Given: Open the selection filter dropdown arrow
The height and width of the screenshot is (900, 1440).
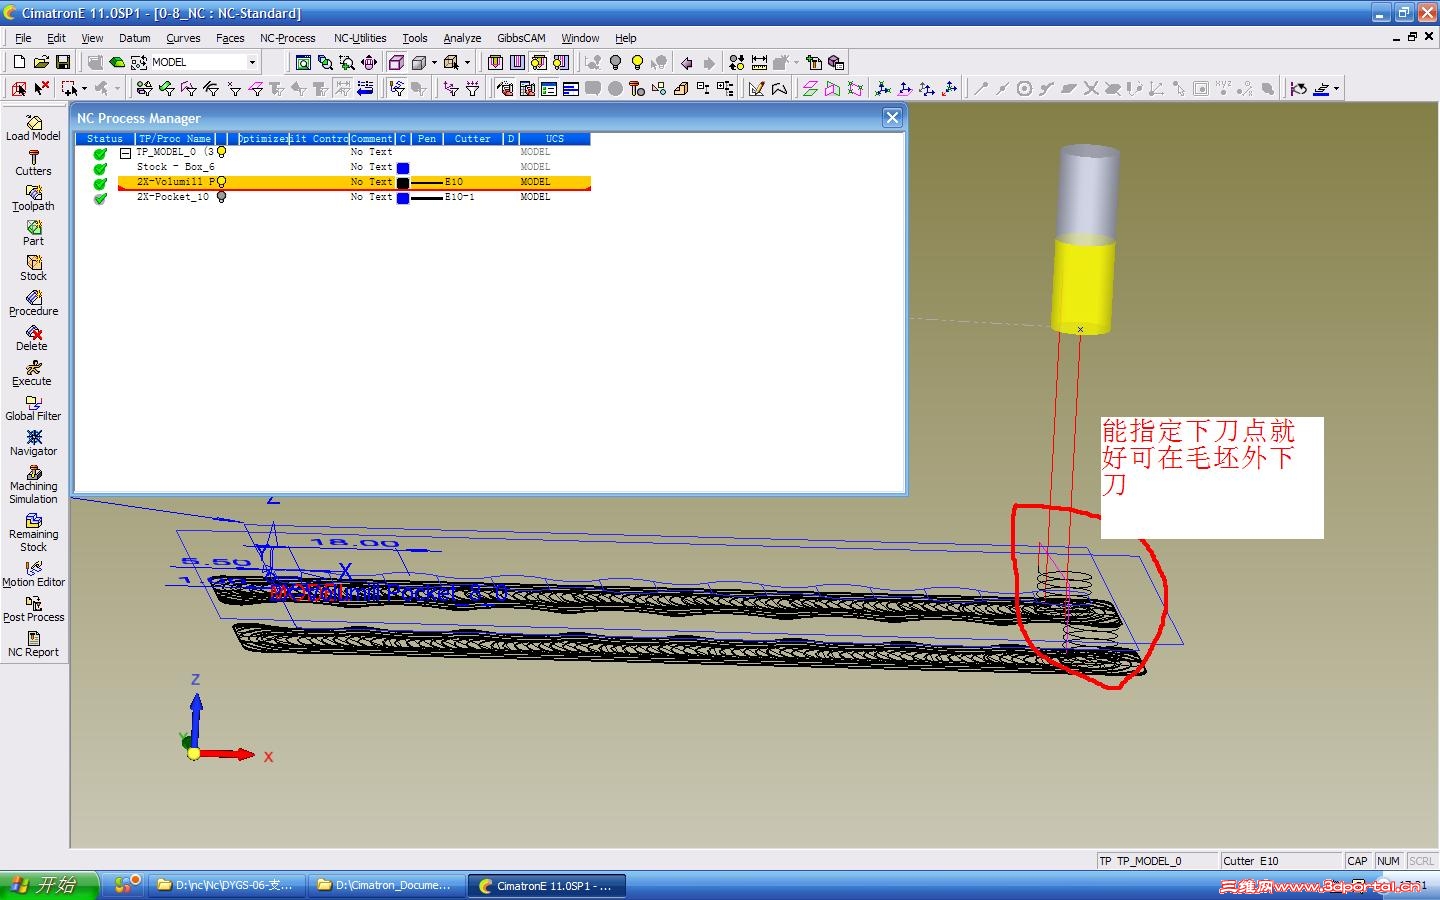Looking at the screenshot, I should click(x=84, y=89).
